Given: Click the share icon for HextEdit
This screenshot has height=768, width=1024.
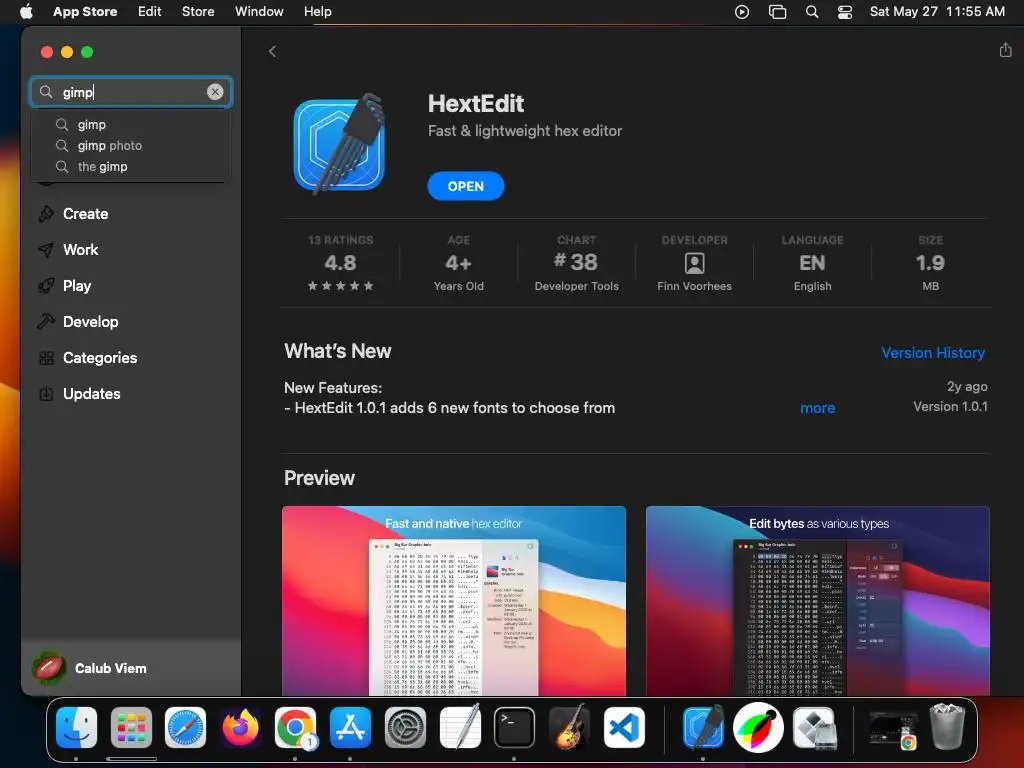Looking at the screenshot, I should pos(1005,50).
